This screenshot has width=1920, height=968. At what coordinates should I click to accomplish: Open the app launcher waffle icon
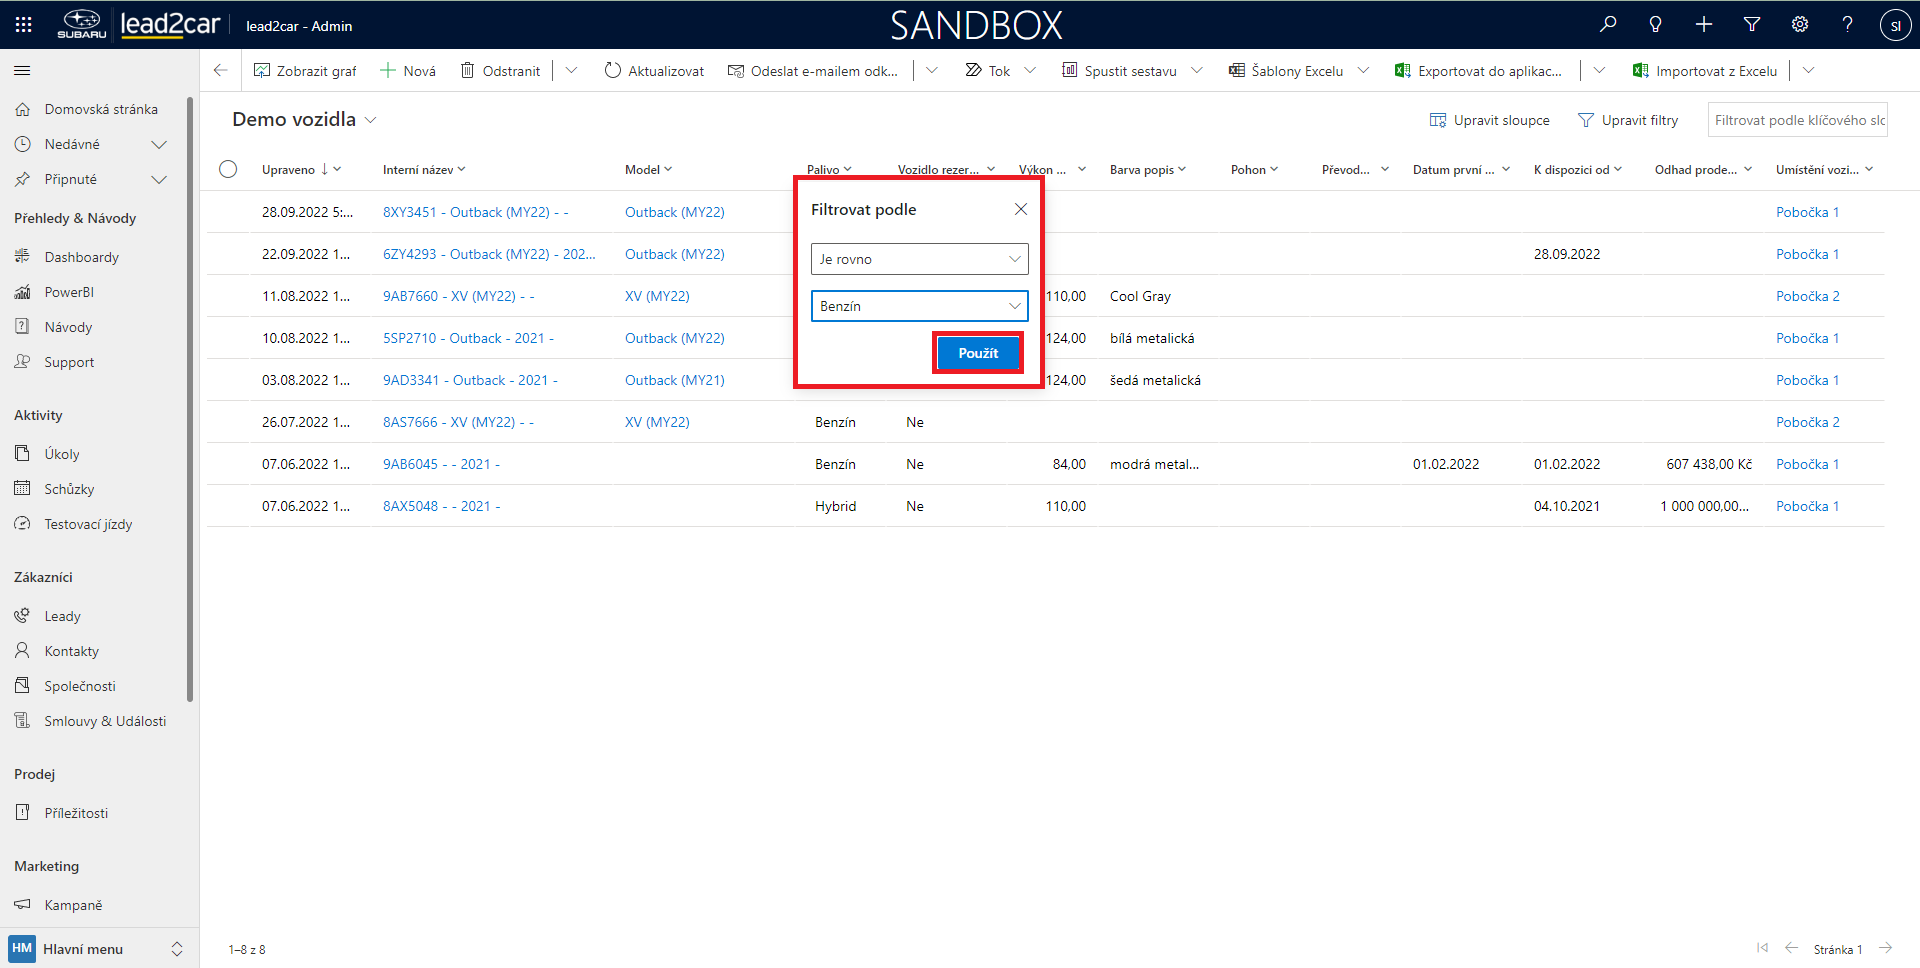click(x=23, y=25)
